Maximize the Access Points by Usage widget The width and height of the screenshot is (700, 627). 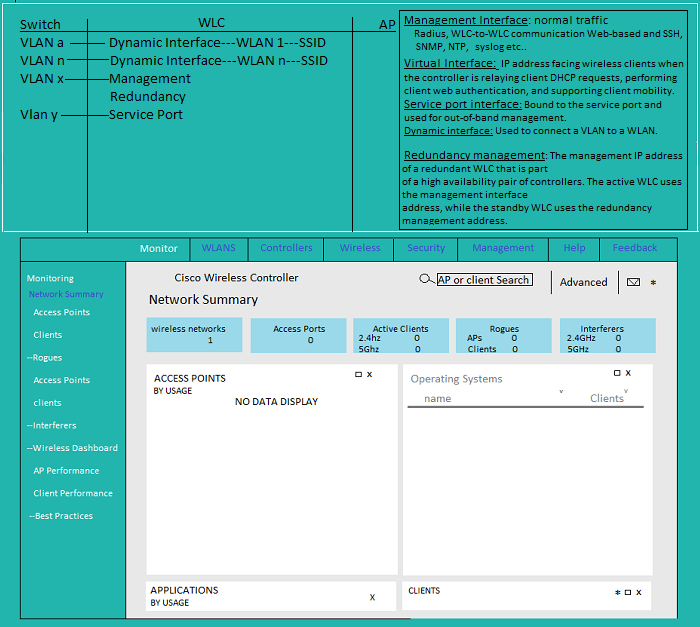(358, 374)
